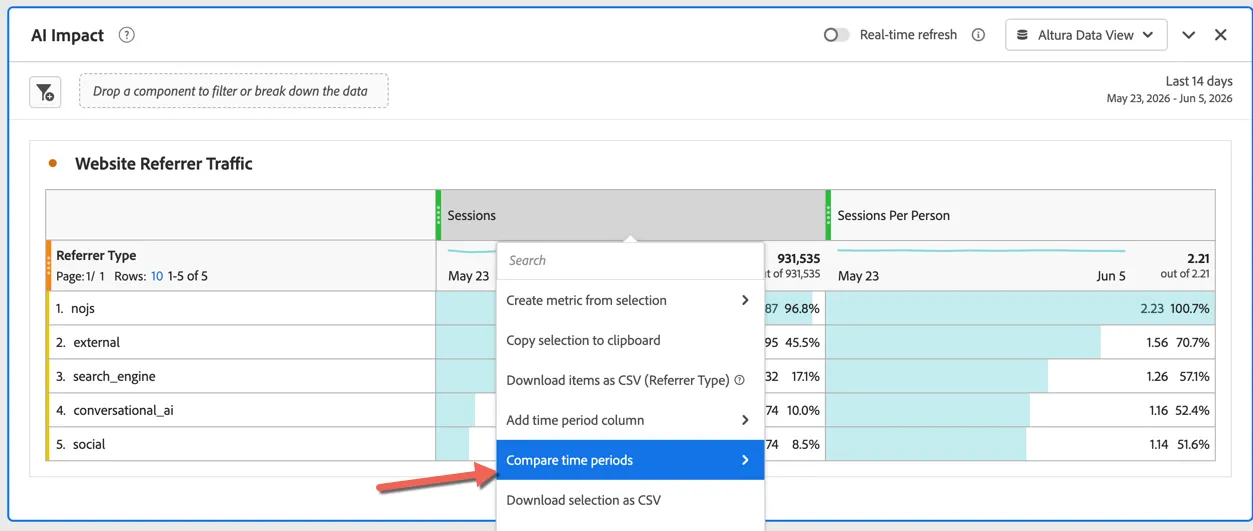Click the 1.56 70.7% cell
Screen dimensions: 1253x531
click(1021, 342)
